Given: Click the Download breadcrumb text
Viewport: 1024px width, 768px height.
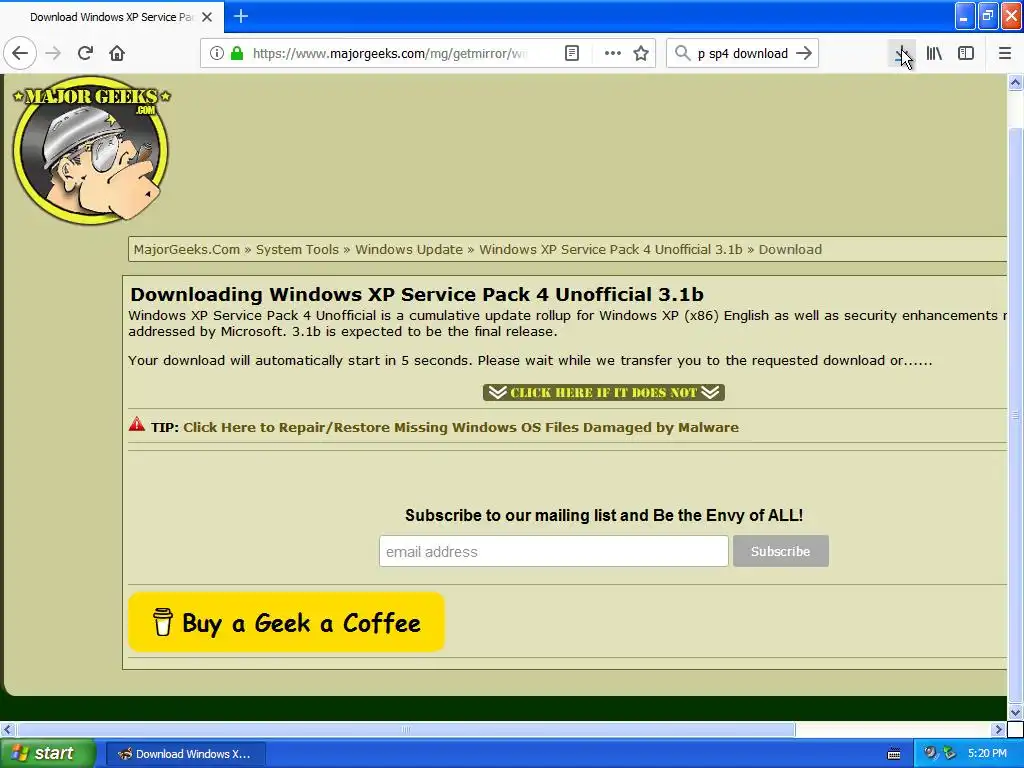Looking at the screenshot, I should [790, 249].
